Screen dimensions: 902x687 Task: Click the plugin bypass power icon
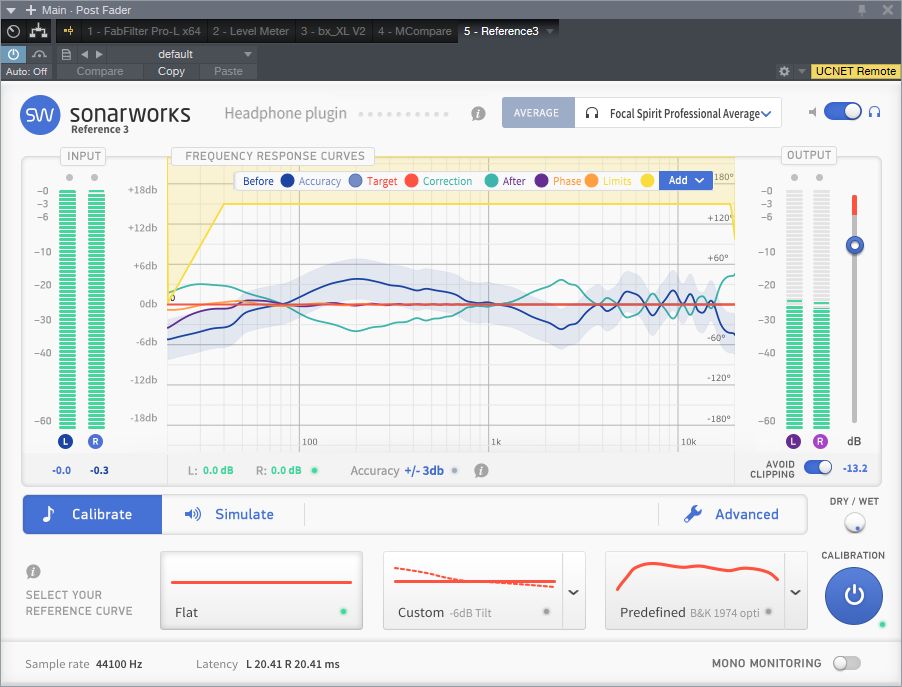13,54
